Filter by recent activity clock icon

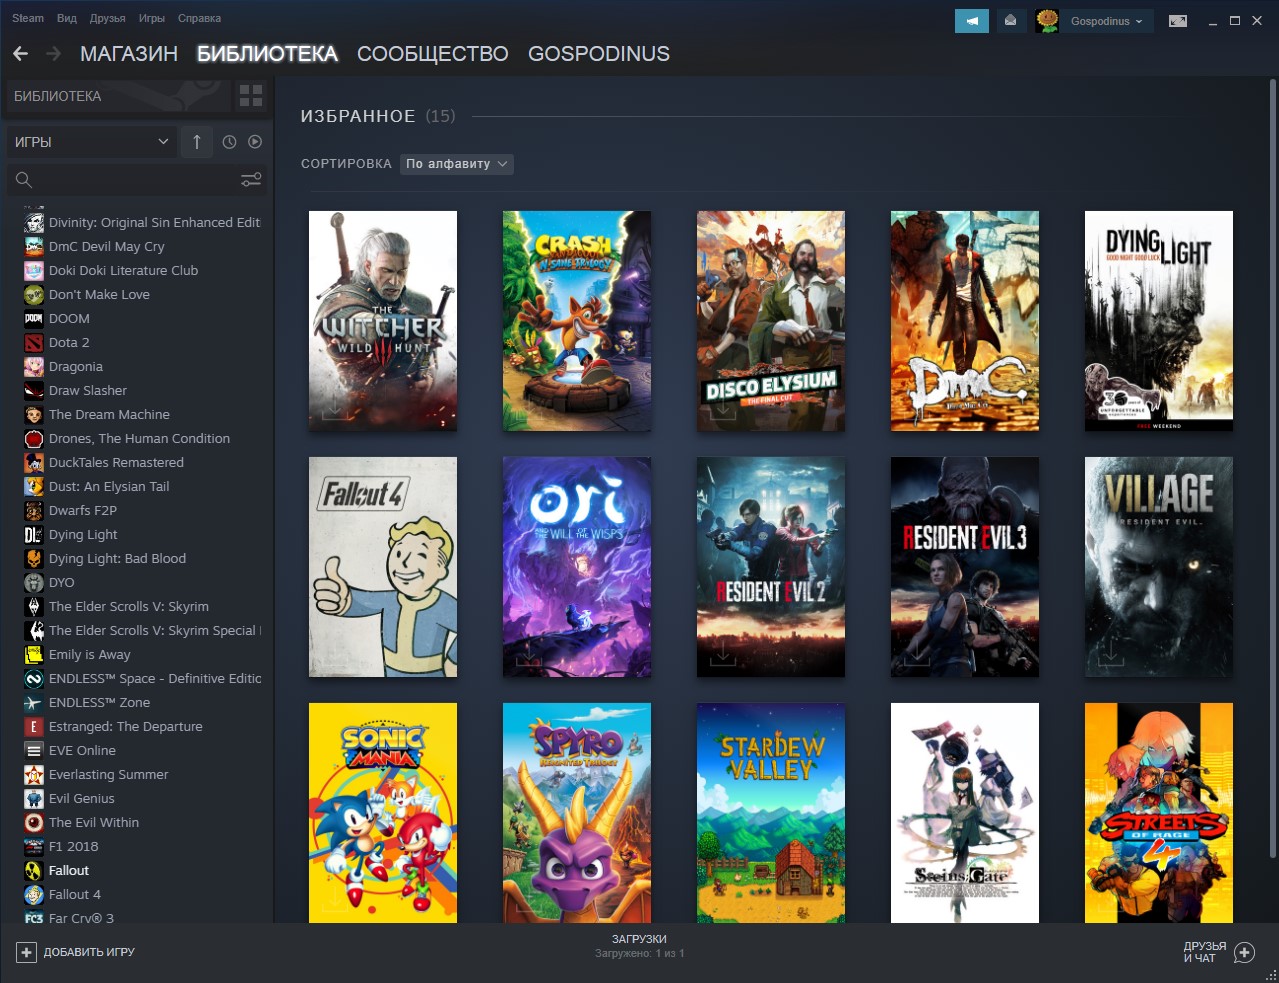pos(229,142)
